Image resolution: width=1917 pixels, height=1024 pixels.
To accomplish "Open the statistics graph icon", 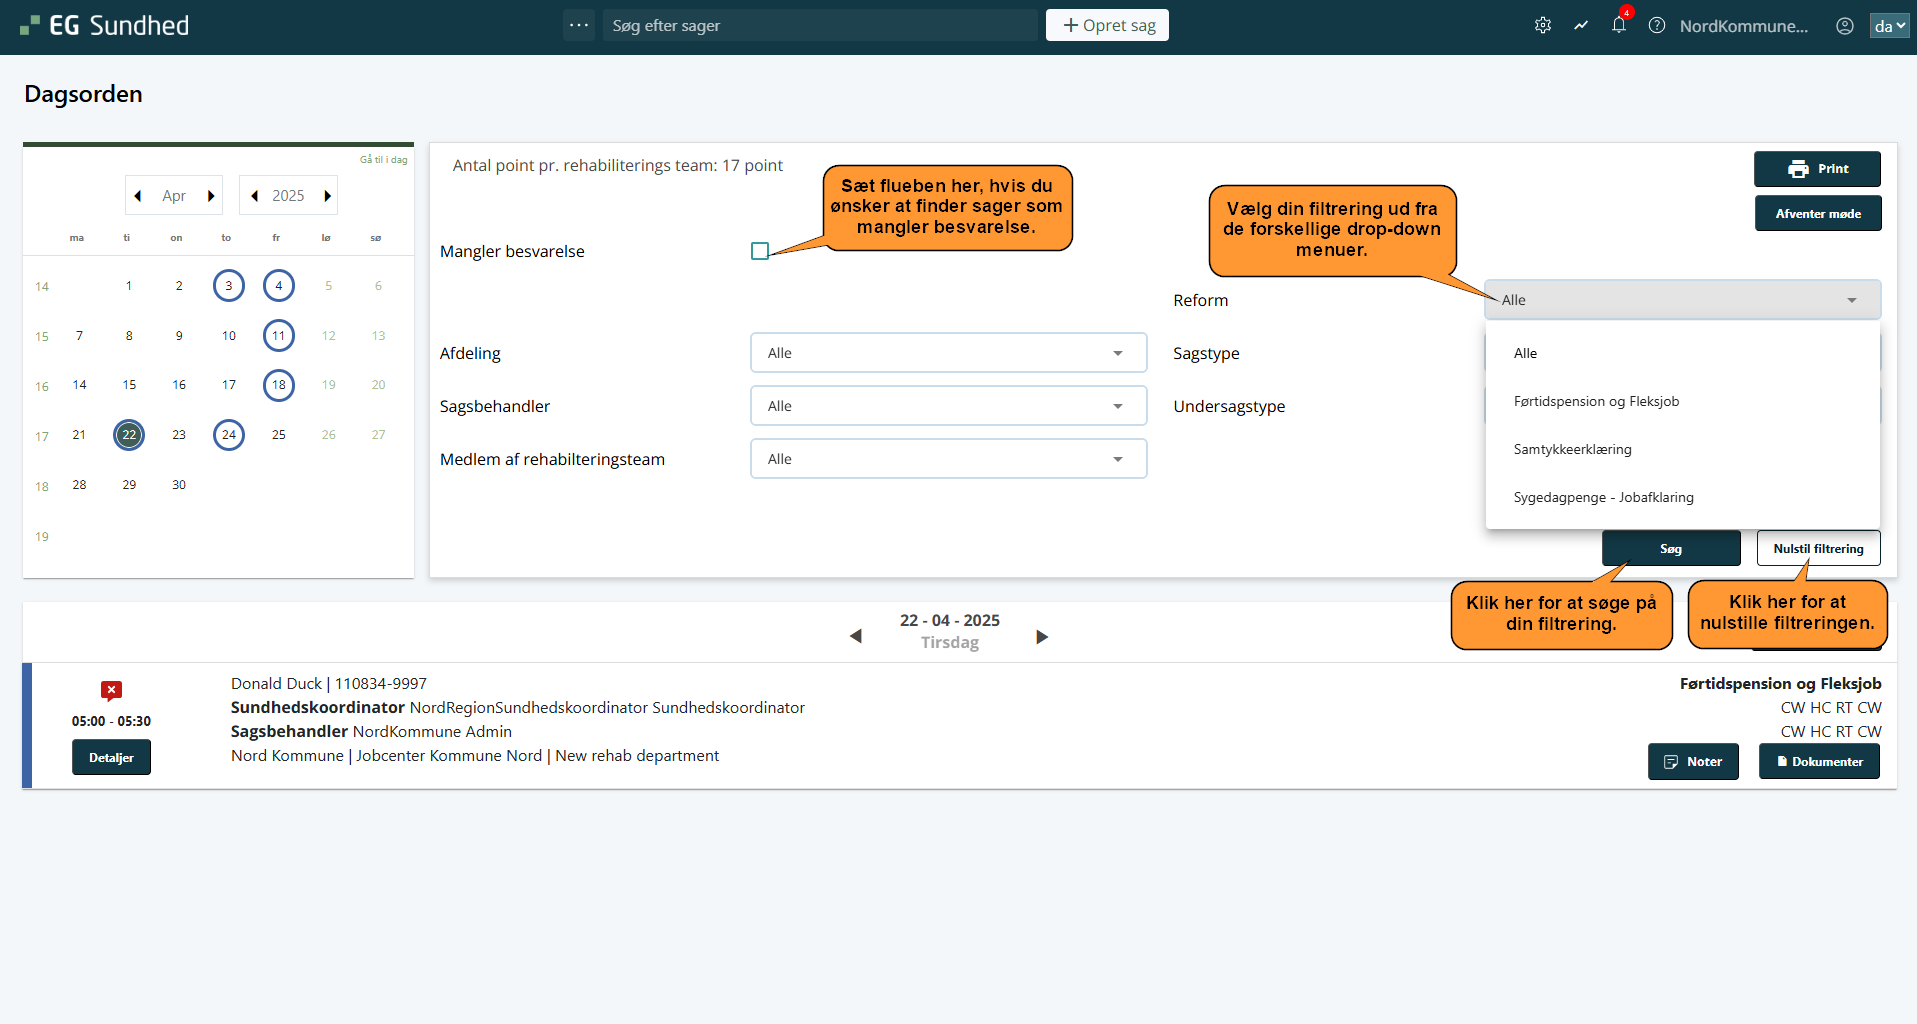I will 1581,26.
